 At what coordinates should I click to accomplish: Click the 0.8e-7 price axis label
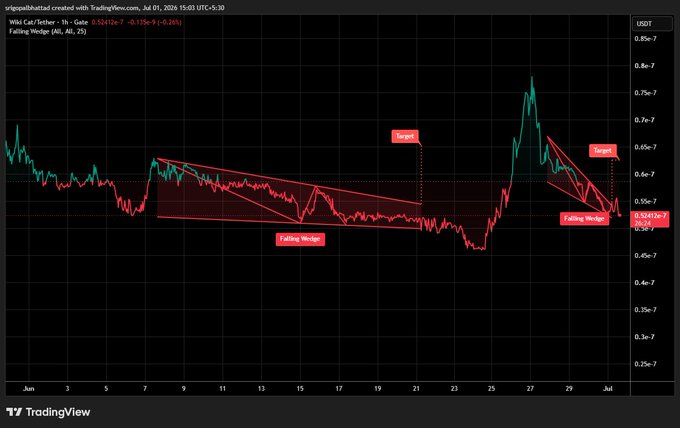coord(644,66)
